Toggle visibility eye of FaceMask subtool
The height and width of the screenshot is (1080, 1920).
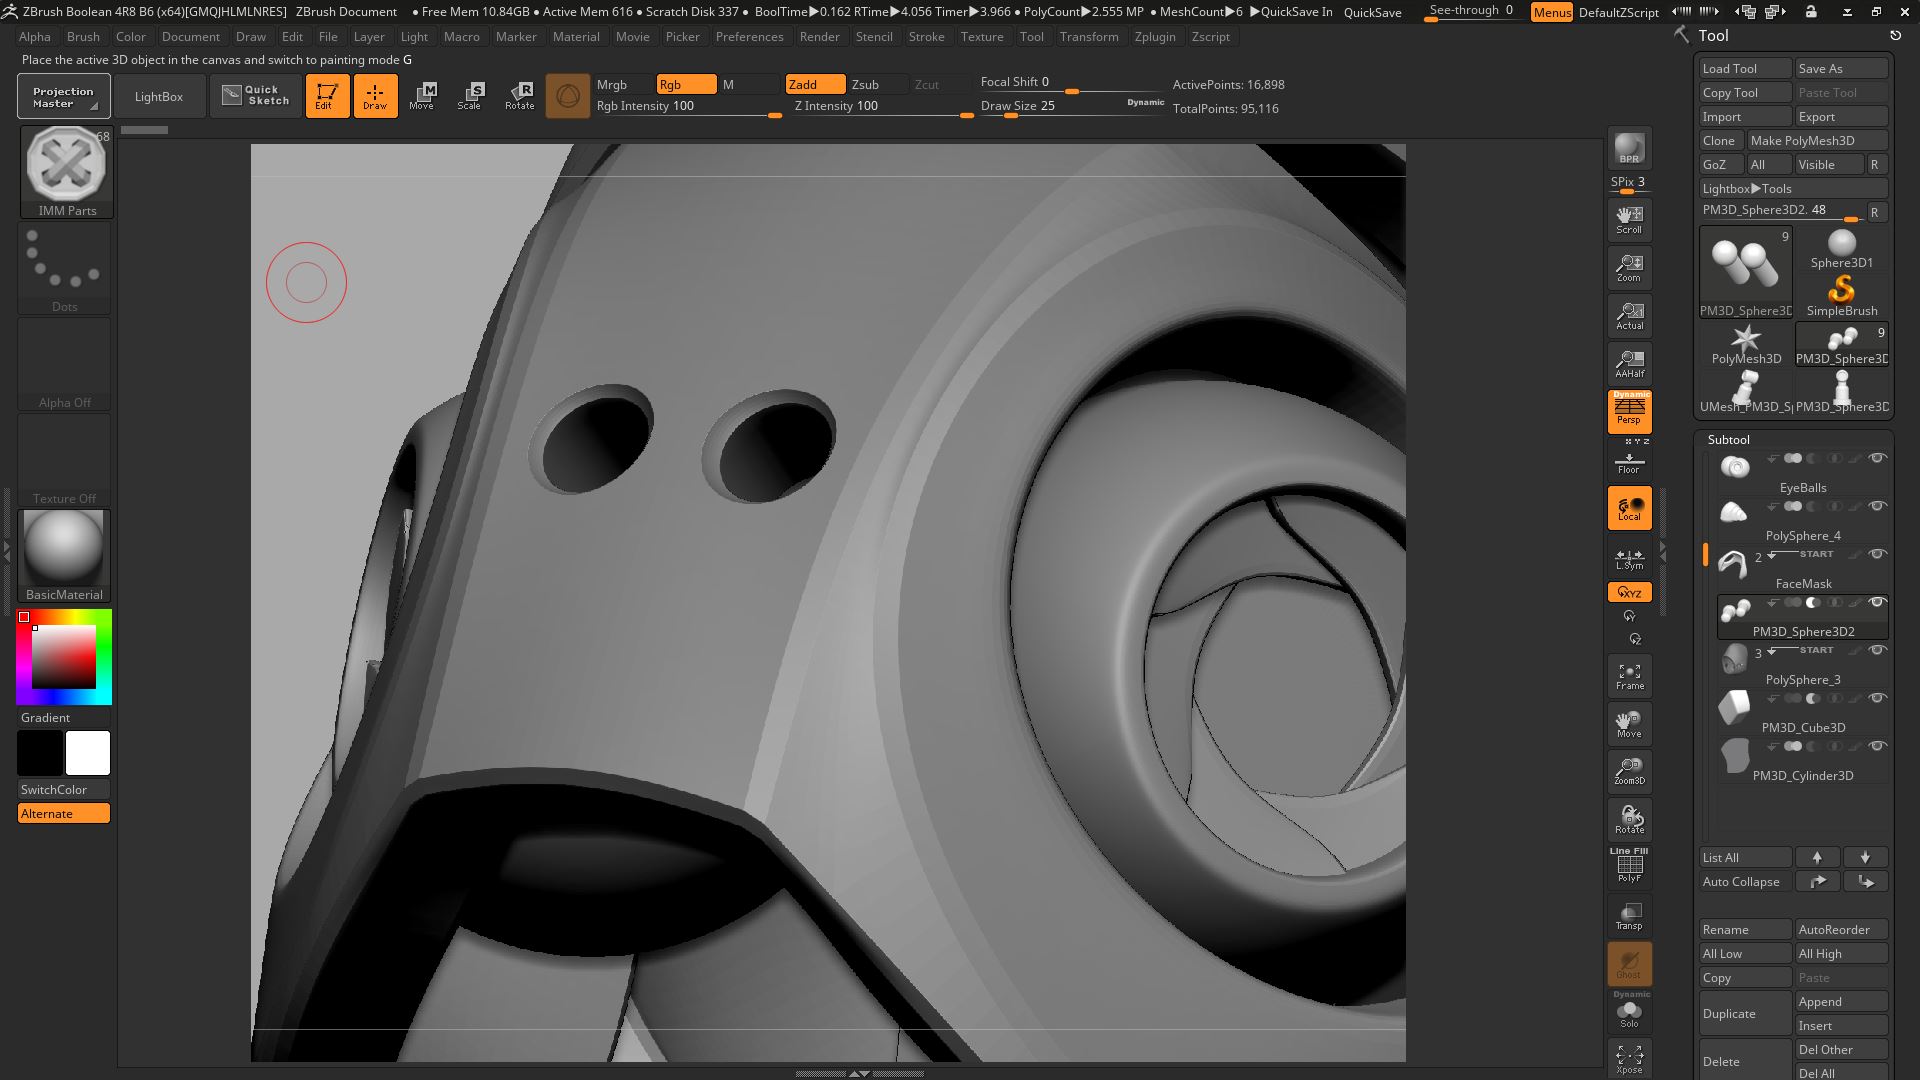(1878, 554)
